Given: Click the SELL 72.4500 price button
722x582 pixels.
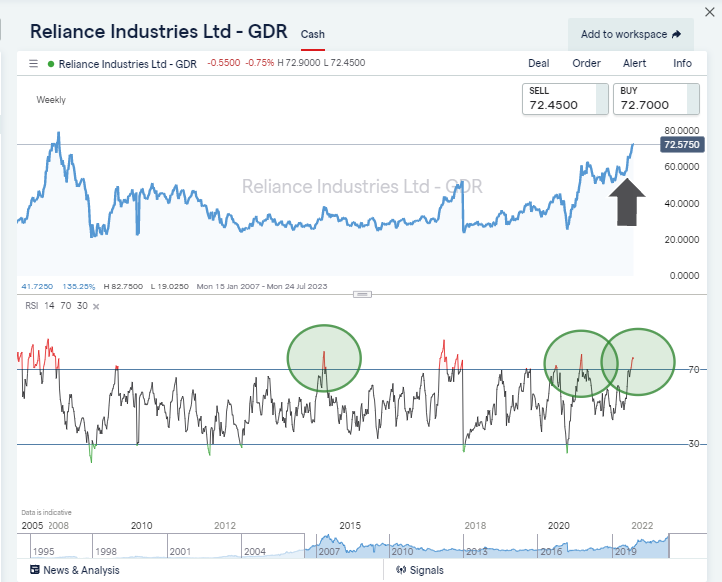Looking at the screenshot, I should coord(565,99).
